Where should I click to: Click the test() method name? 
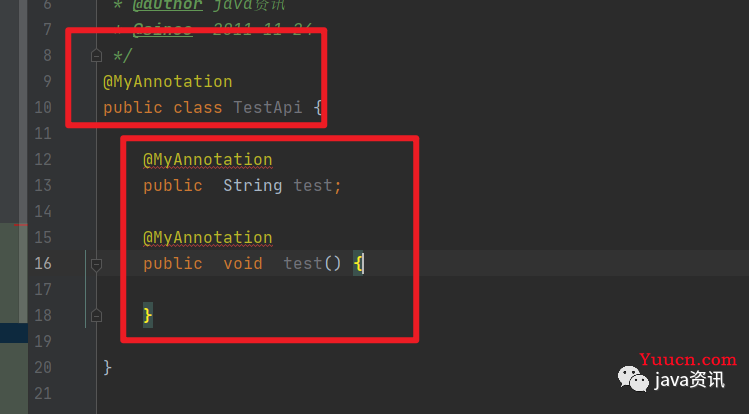pyautogui.click(x=302, y=263)
